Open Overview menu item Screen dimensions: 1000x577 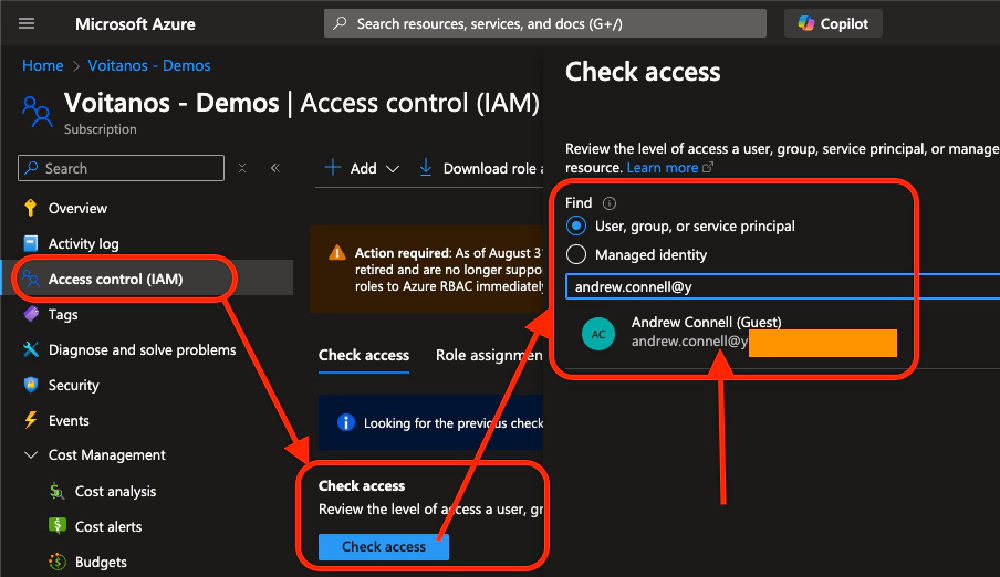[78, 208]
